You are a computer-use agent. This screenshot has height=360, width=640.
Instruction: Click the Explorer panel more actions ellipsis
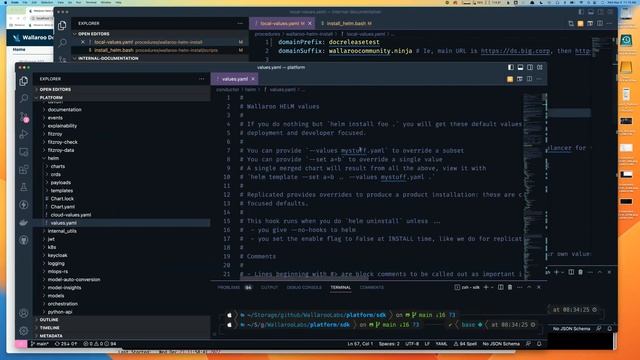click(202, 79)
